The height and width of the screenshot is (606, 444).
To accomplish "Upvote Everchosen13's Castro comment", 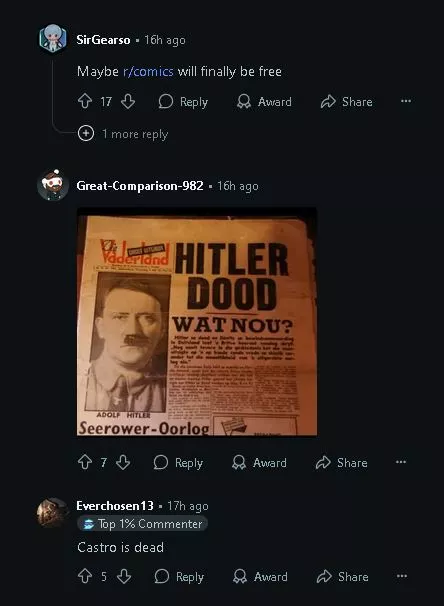I will point(85,576).
